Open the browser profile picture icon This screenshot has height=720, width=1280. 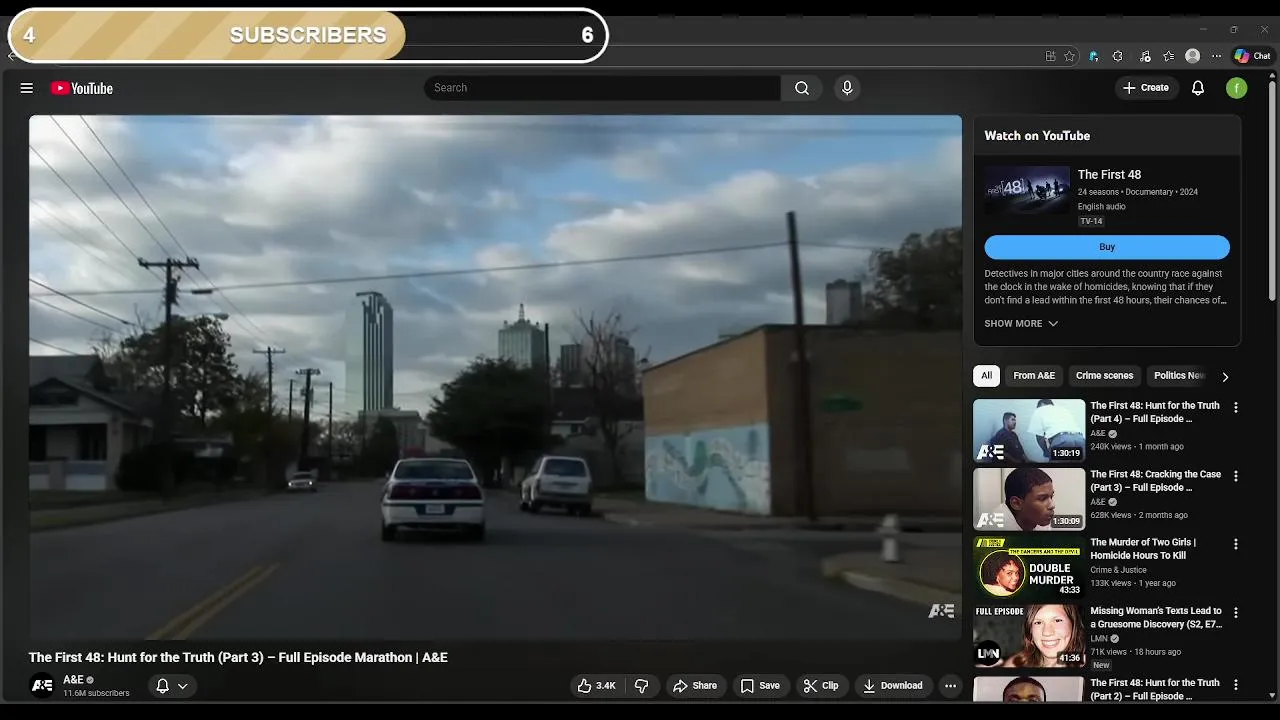pos(1192,56)
